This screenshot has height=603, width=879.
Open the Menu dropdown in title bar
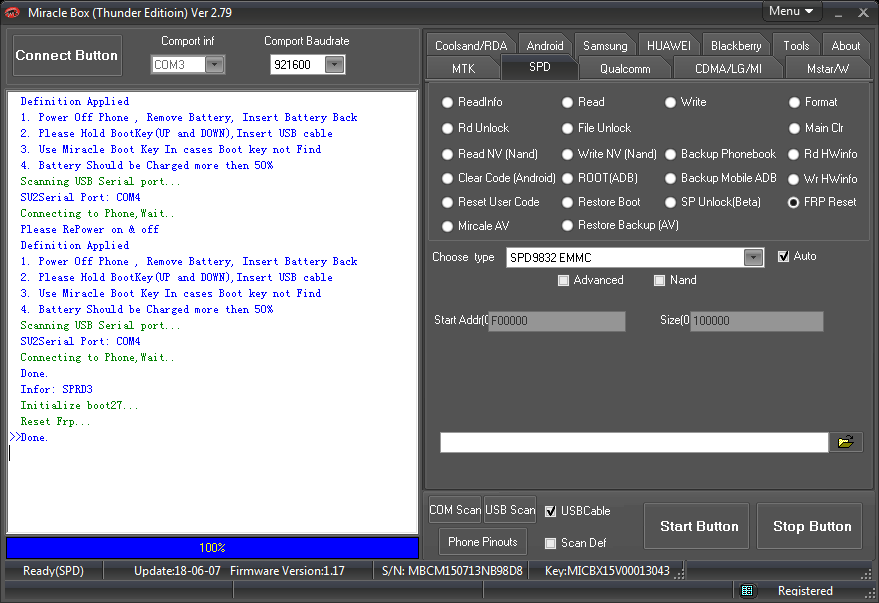pos(792,11)
